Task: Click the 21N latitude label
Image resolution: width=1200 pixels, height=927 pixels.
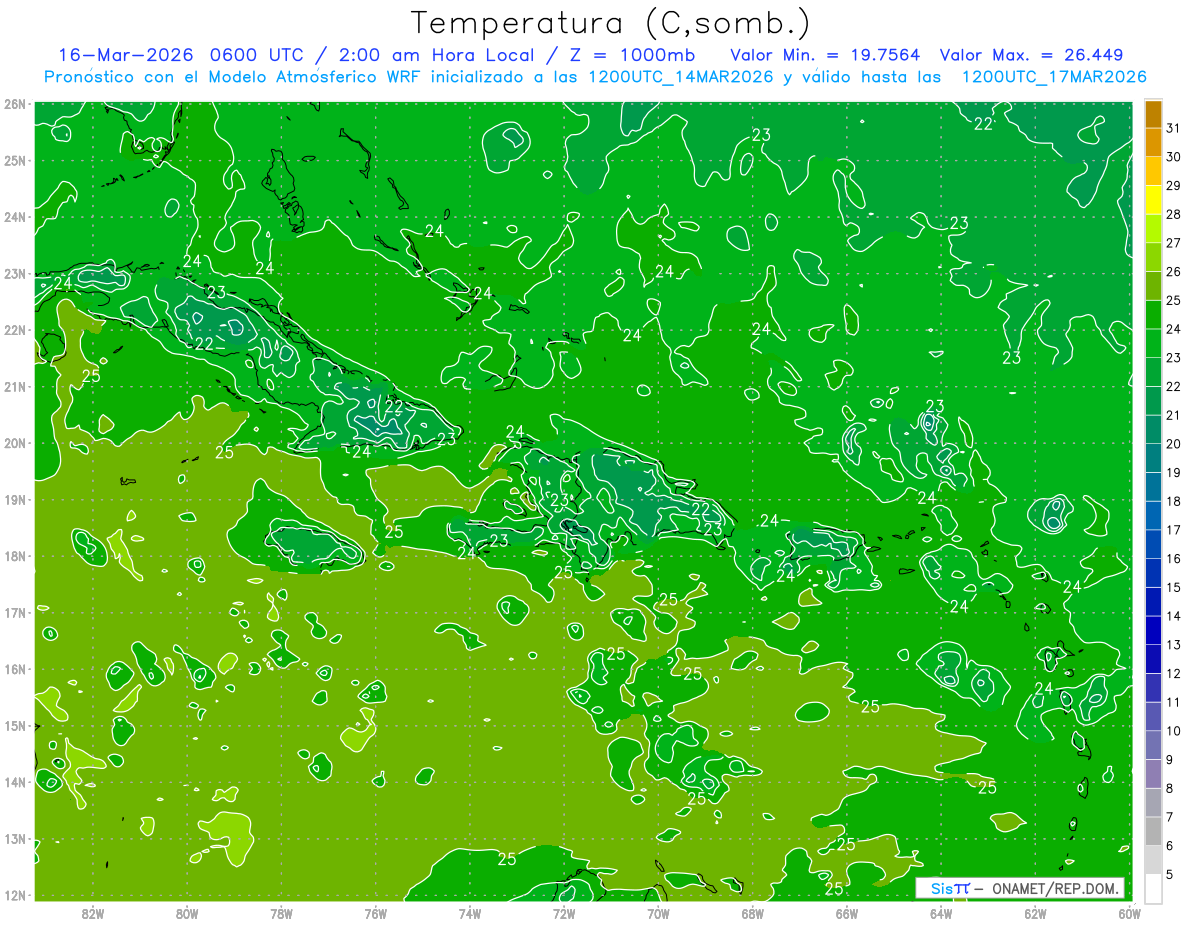Action: [x=14, y=386]
